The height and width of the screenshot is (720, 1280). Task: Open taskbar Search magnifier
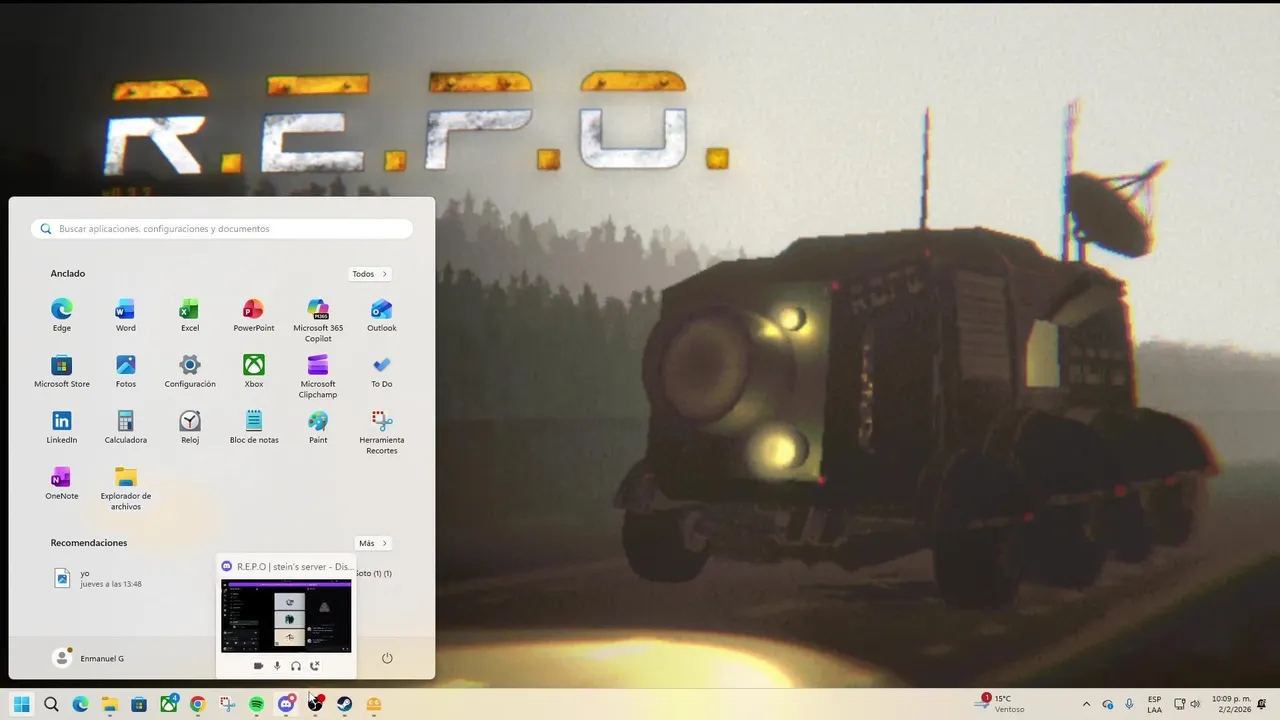click(x=51, y=704)
